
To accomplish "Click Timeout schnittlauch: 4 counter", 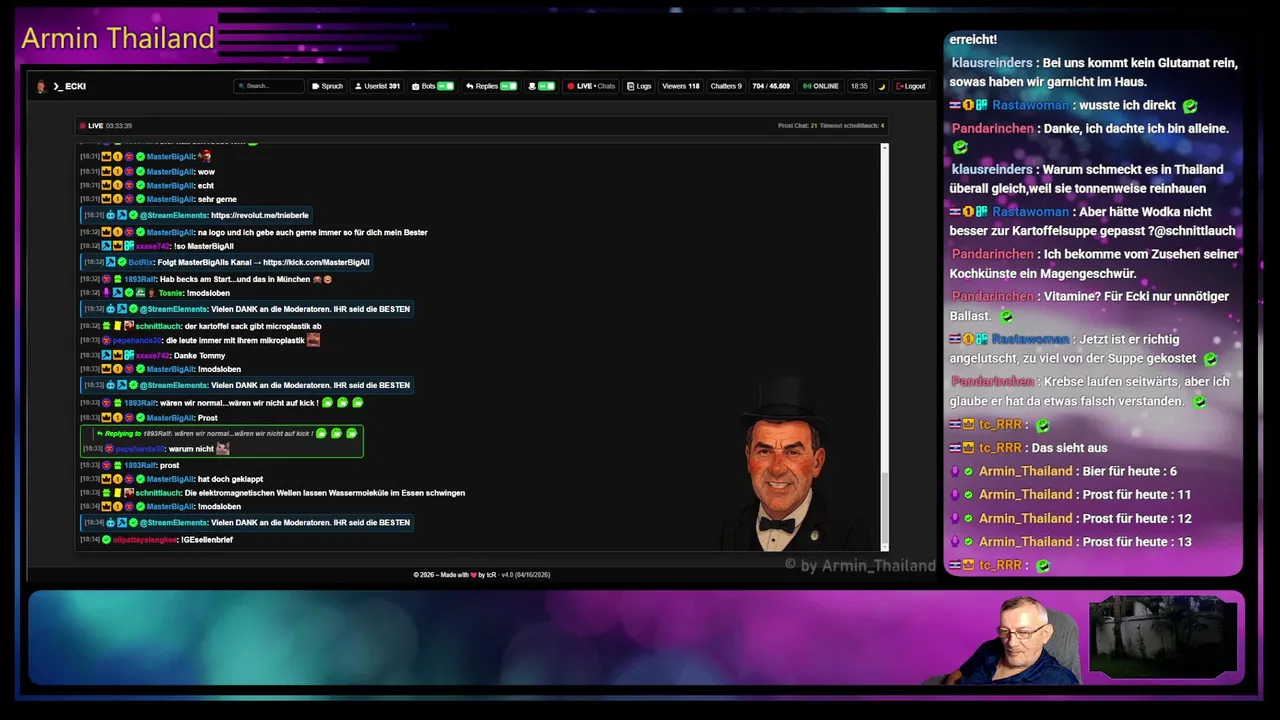I will [x=852, y=126].
